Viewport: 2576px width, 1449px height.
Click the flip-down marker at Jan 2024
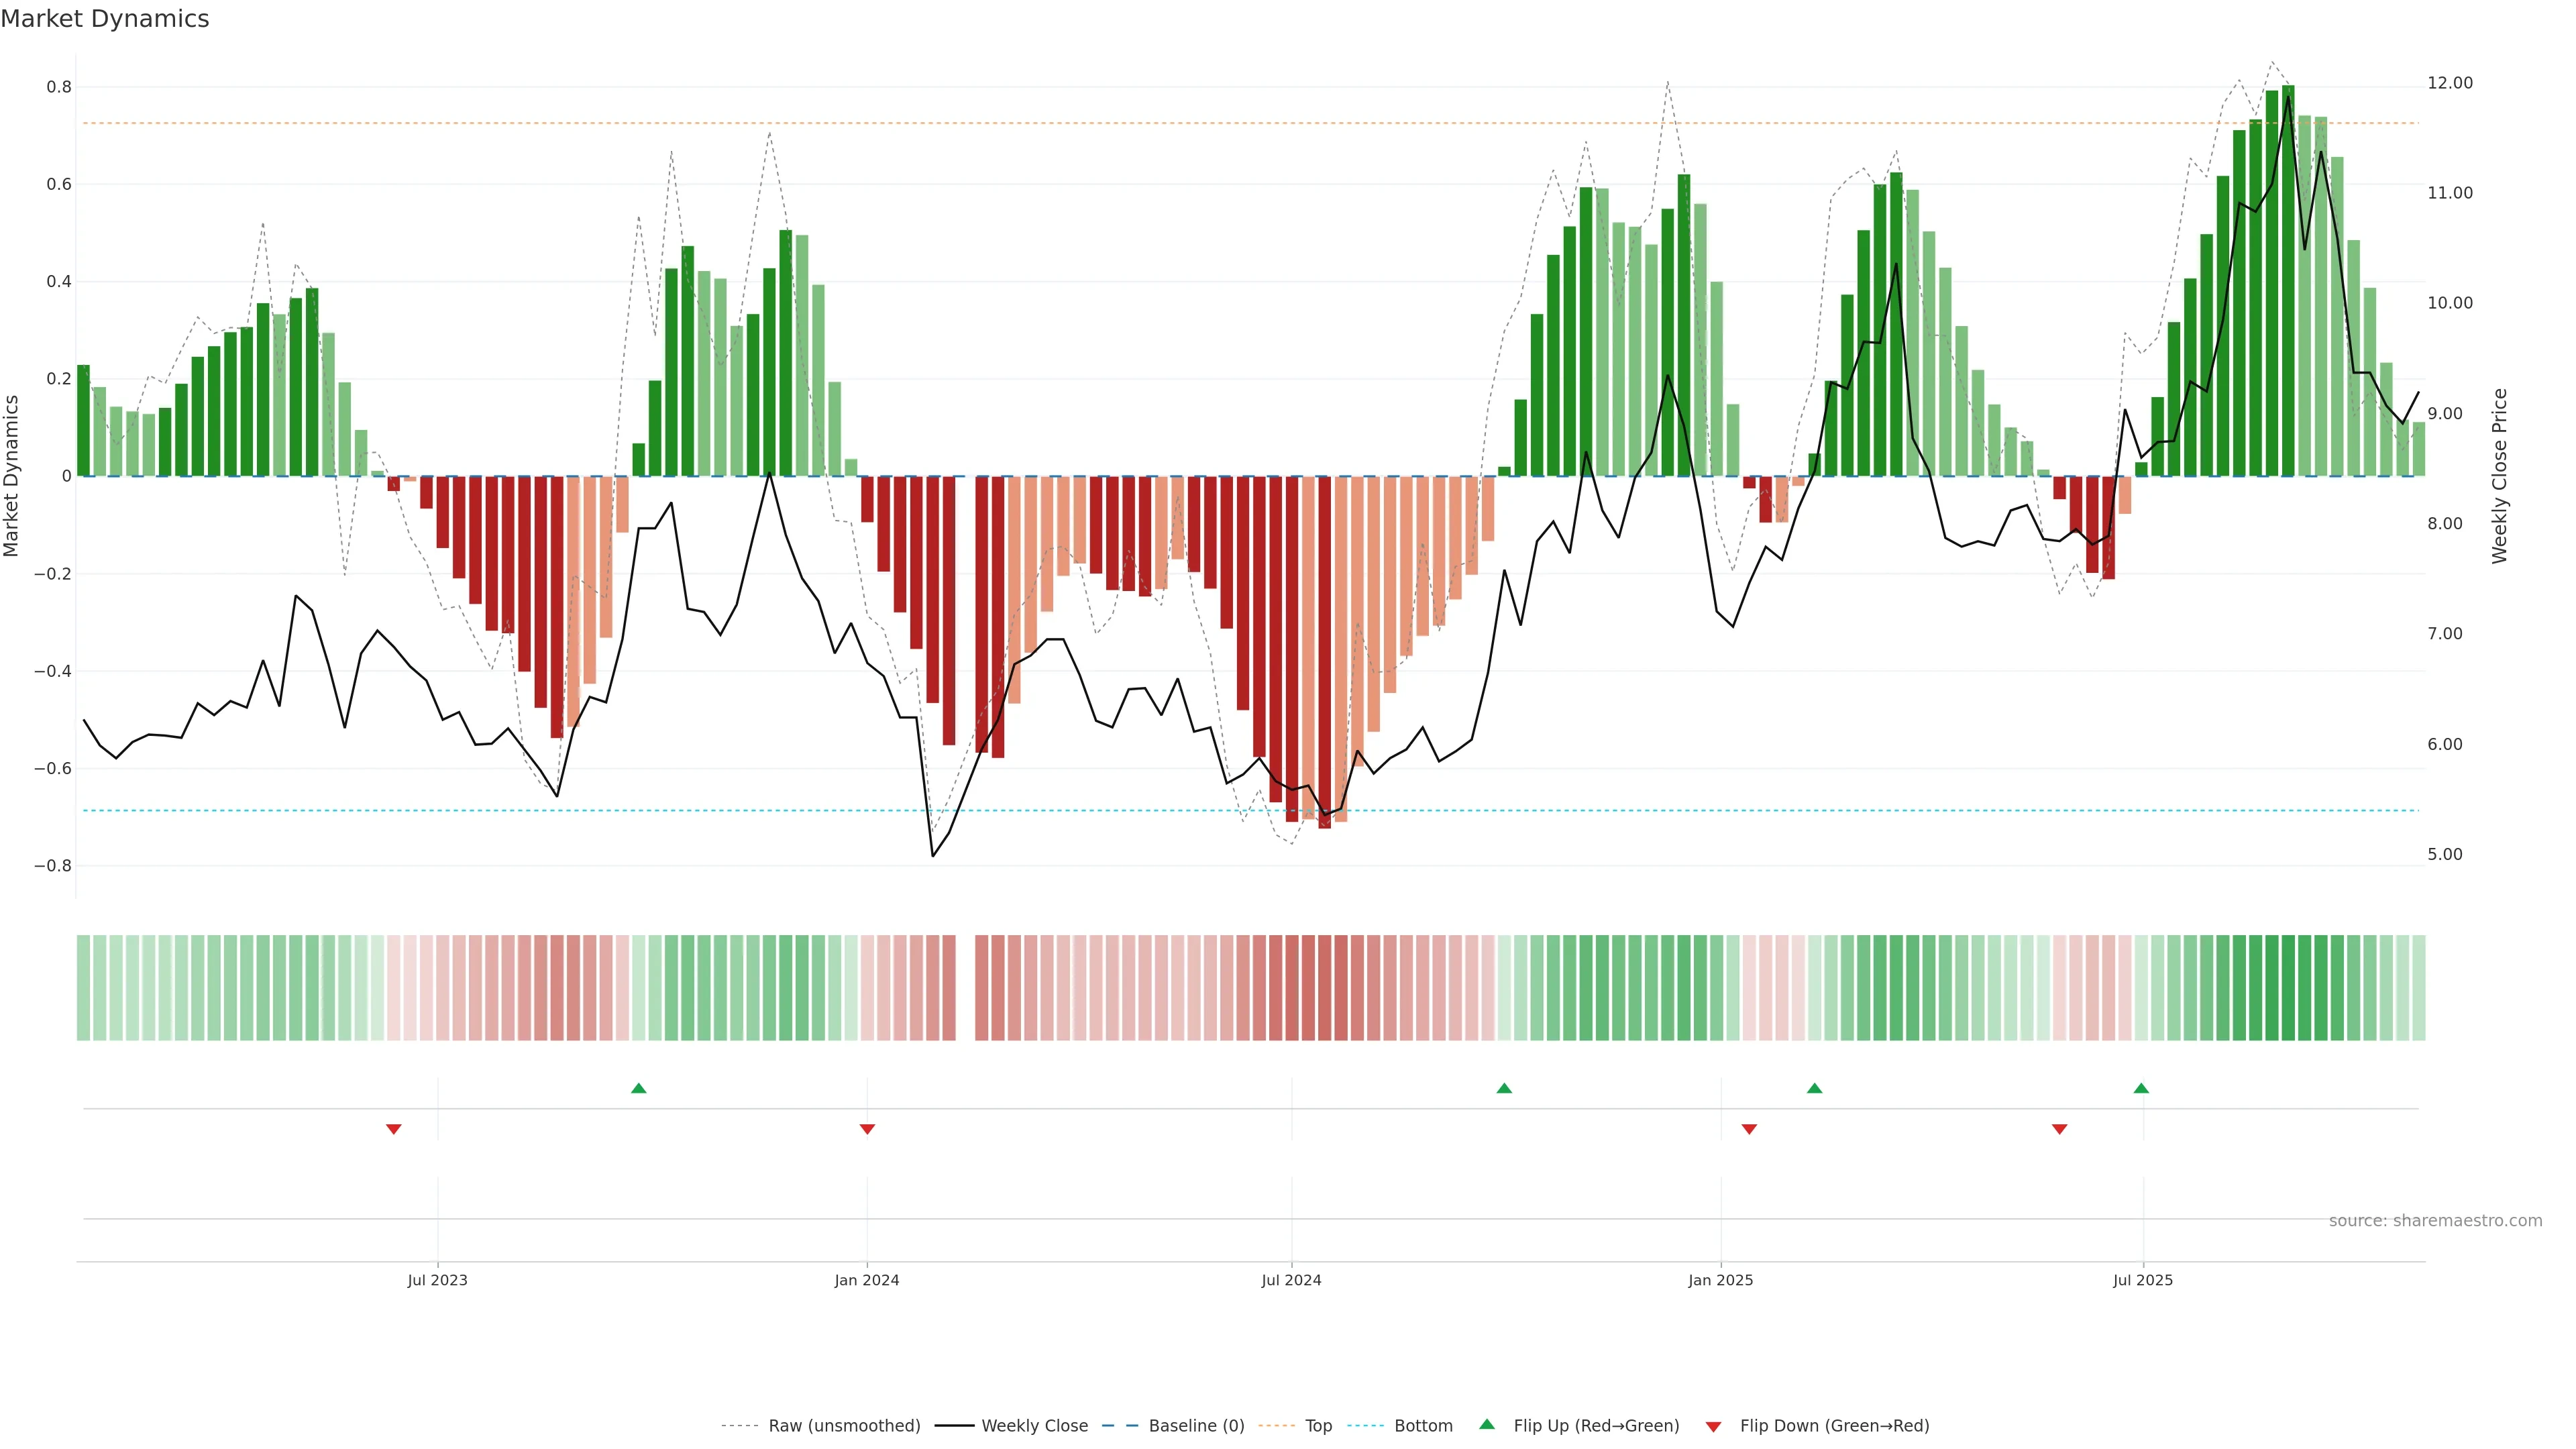tap(867, 1129)
